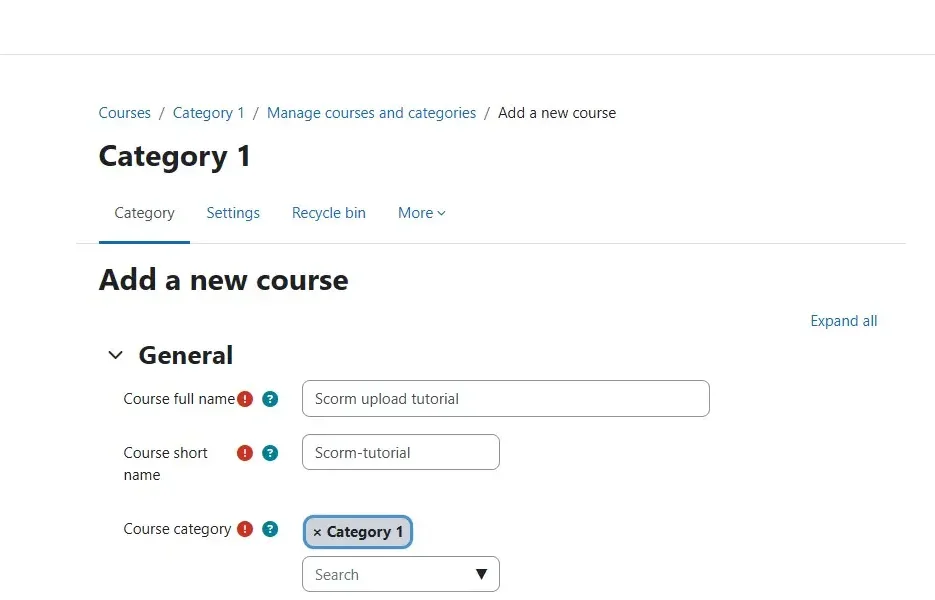Click the Expand all link

pyautogui.click(x=843, y=321)
